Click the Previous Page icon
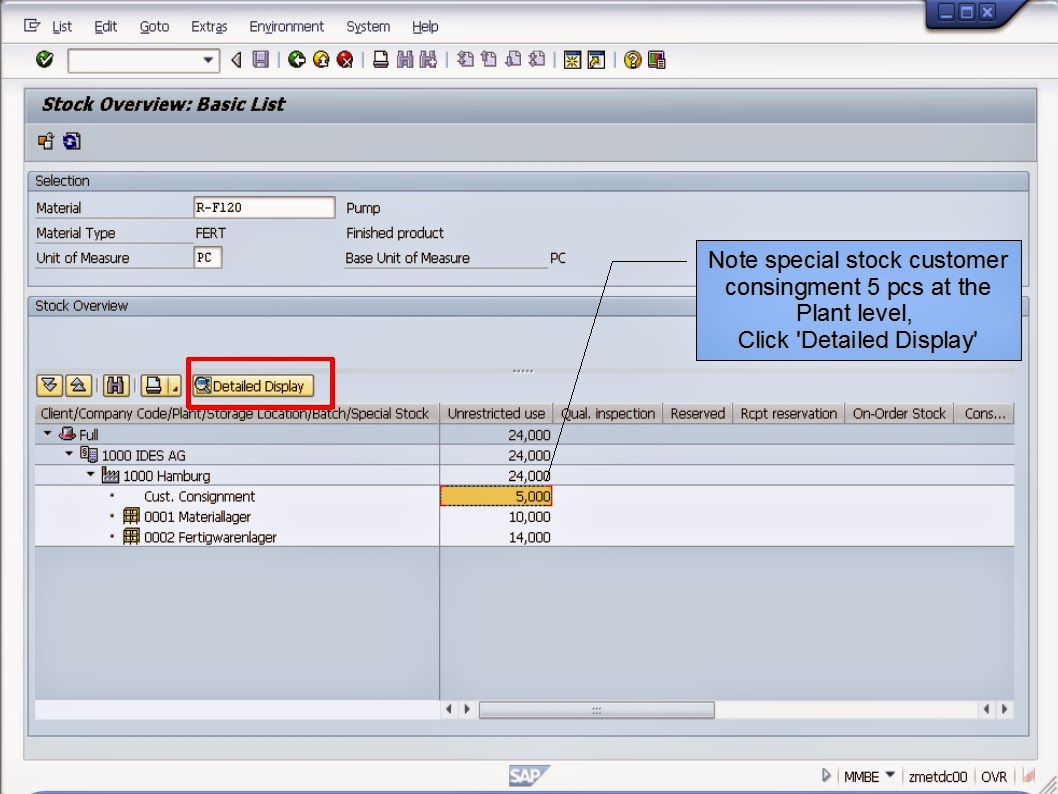This screenshot has height=794, width=1058. point(489,59)
